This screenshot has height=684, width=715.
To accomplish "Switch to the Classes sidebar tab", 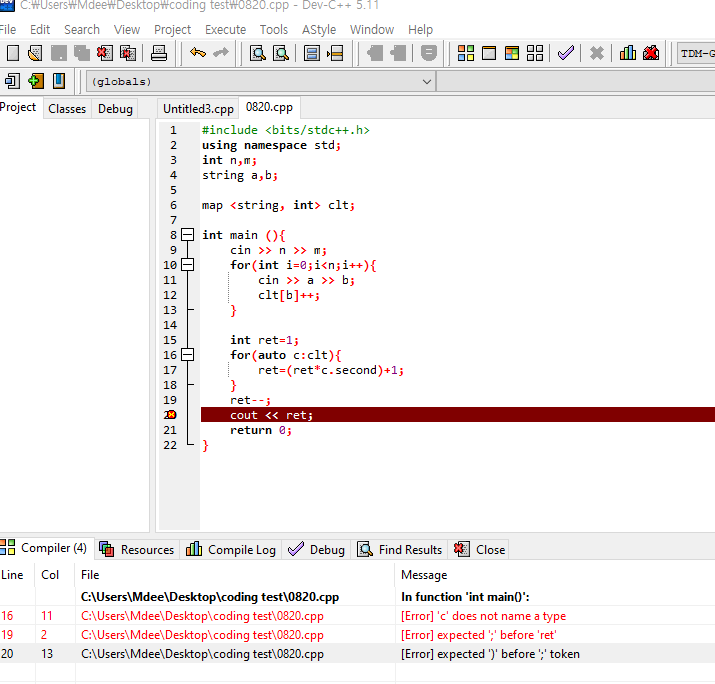I will (x=67, y=108).
